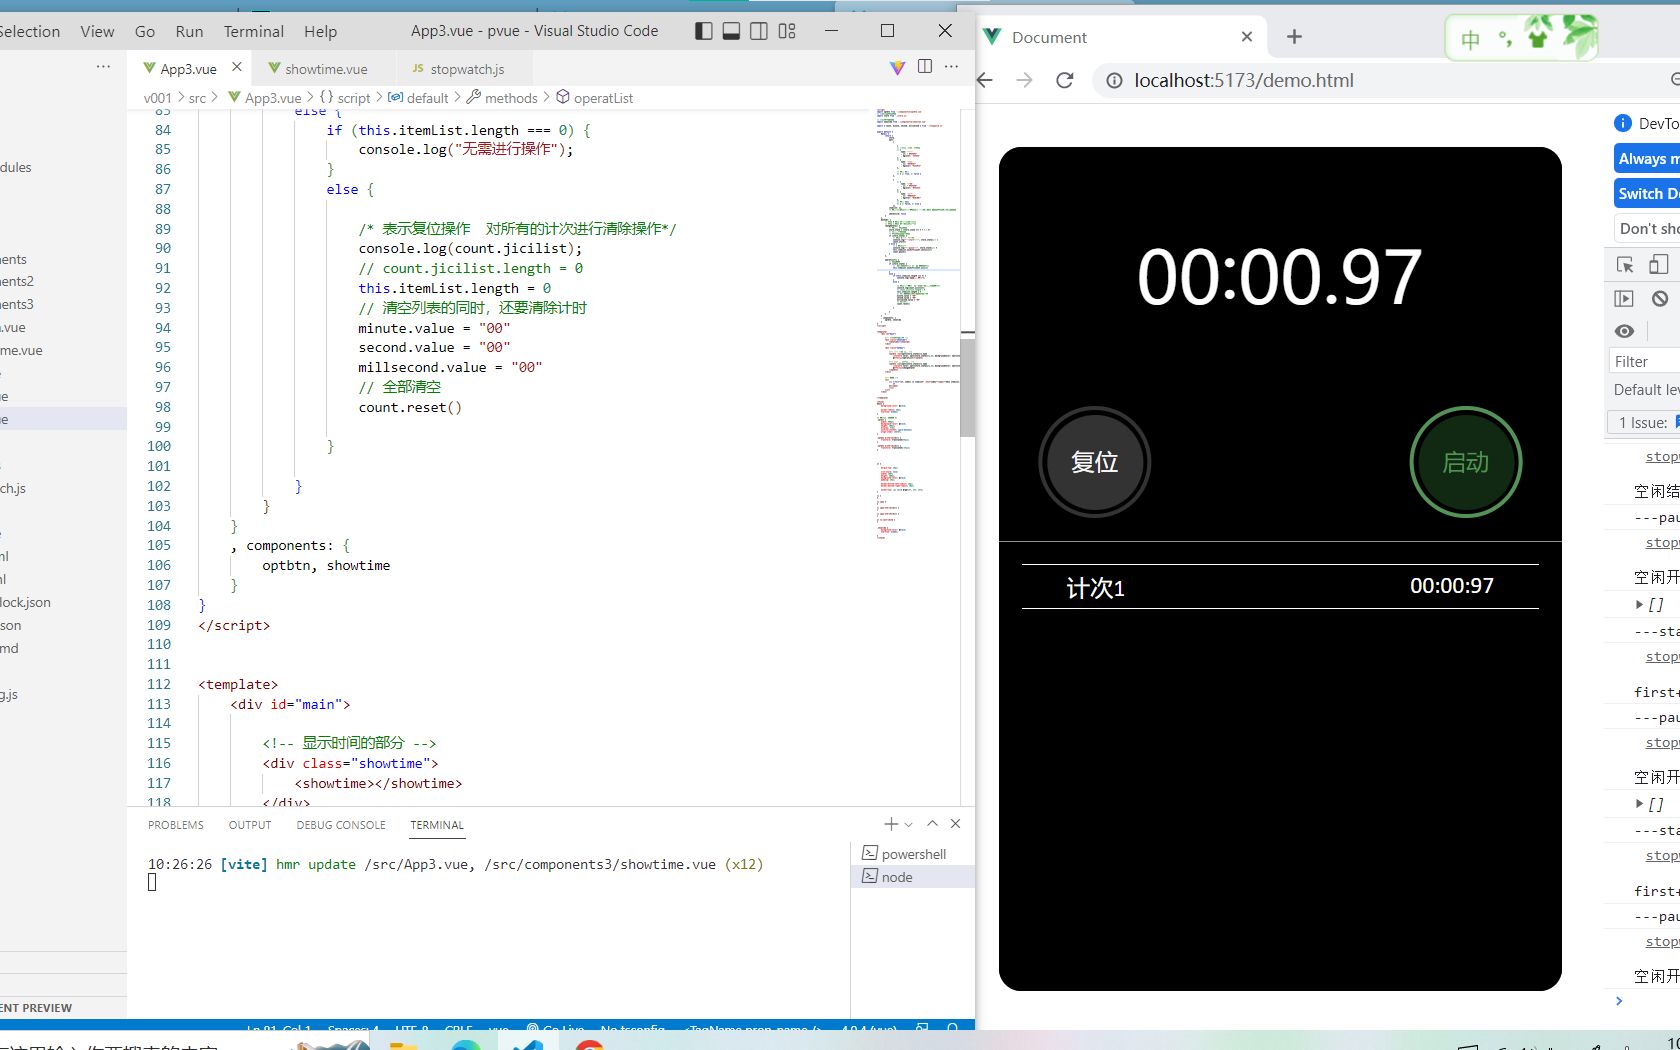Clear the DevTools console
Viewport: 1680px width, 1050px height.
(1660, 299)
